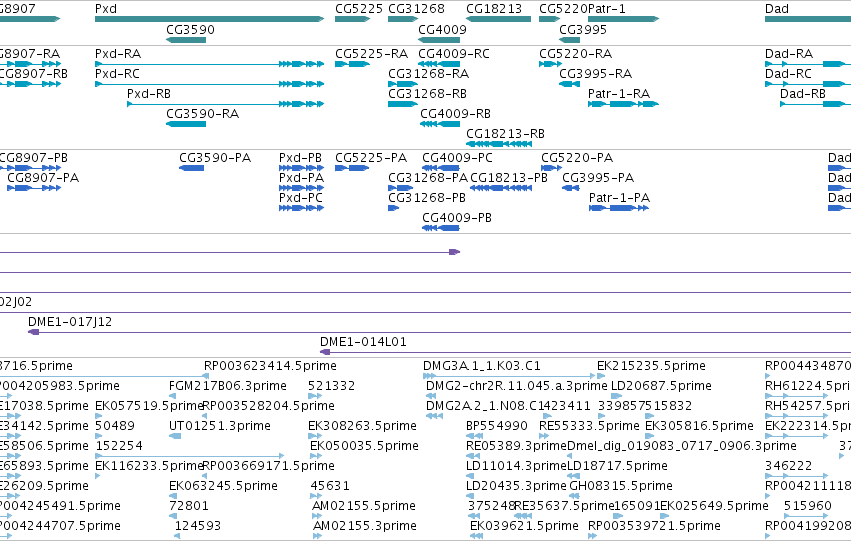Click the CG5220-RA transcript label
Screen dimensions: 851x541
[x=575, y=54]
